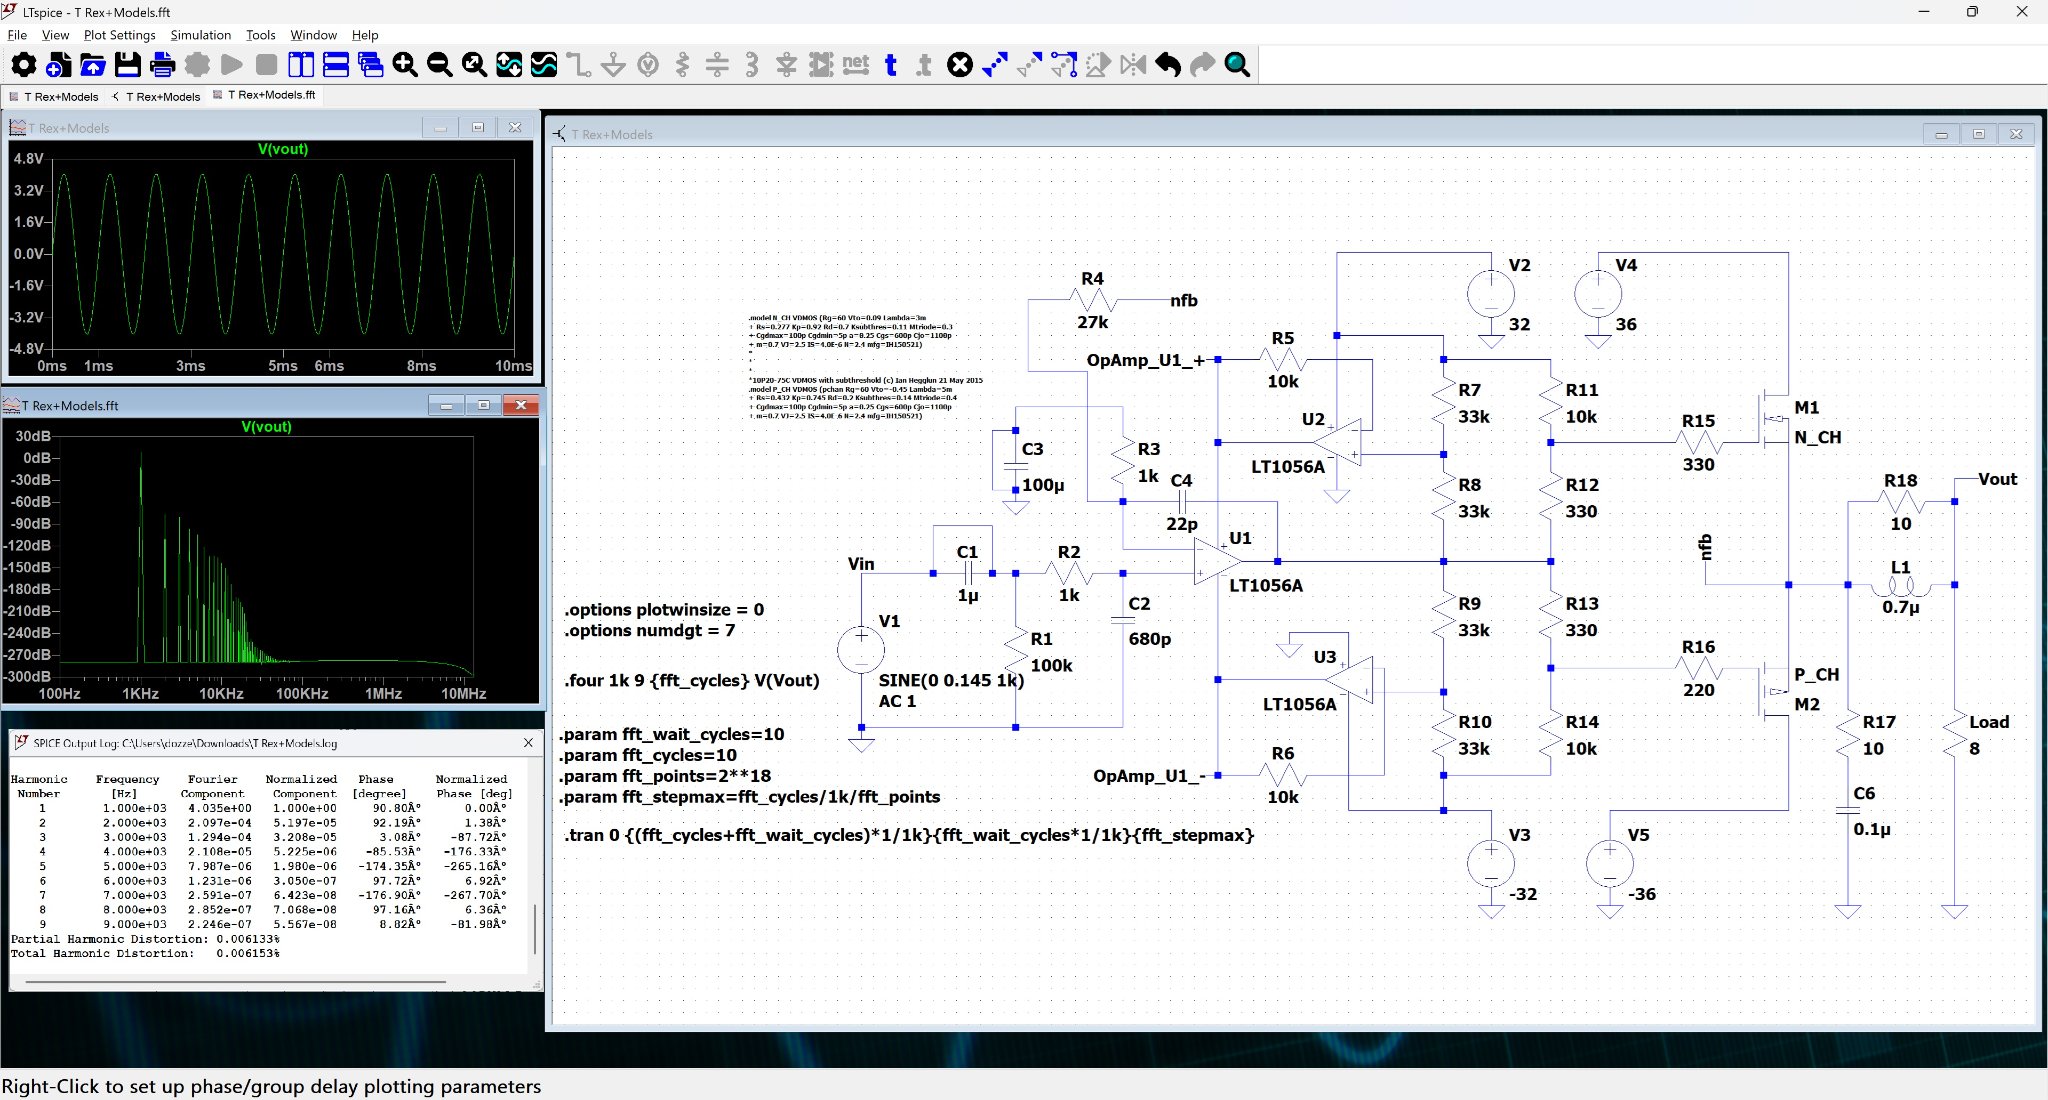Click the SPICE log vertical scrollbar
Viewport: 2048px width, 1100px height.
[535, 928]
